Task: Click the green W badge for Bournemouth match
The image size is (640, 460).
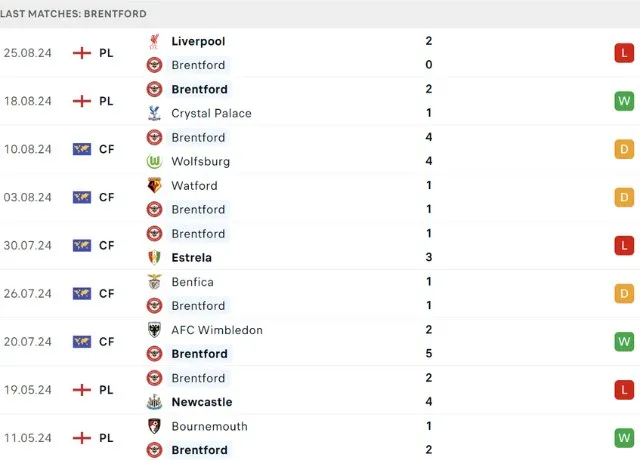Action: 624,438
